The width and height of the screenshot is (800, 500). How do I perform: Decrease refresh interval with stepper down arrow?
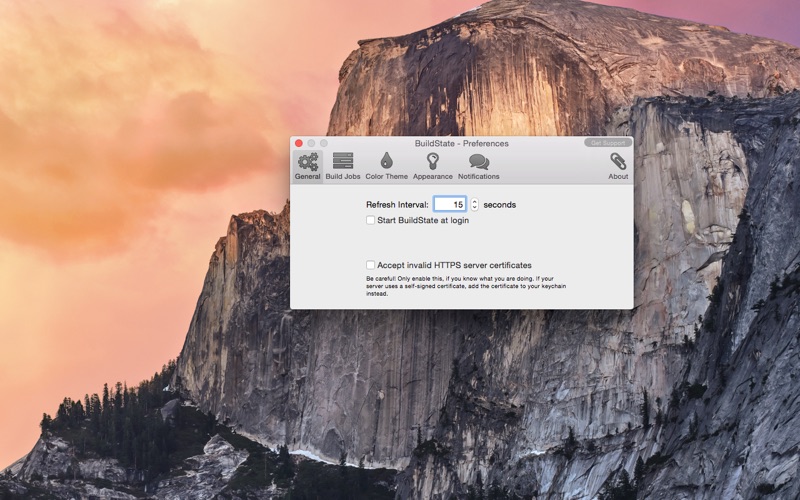474,207
